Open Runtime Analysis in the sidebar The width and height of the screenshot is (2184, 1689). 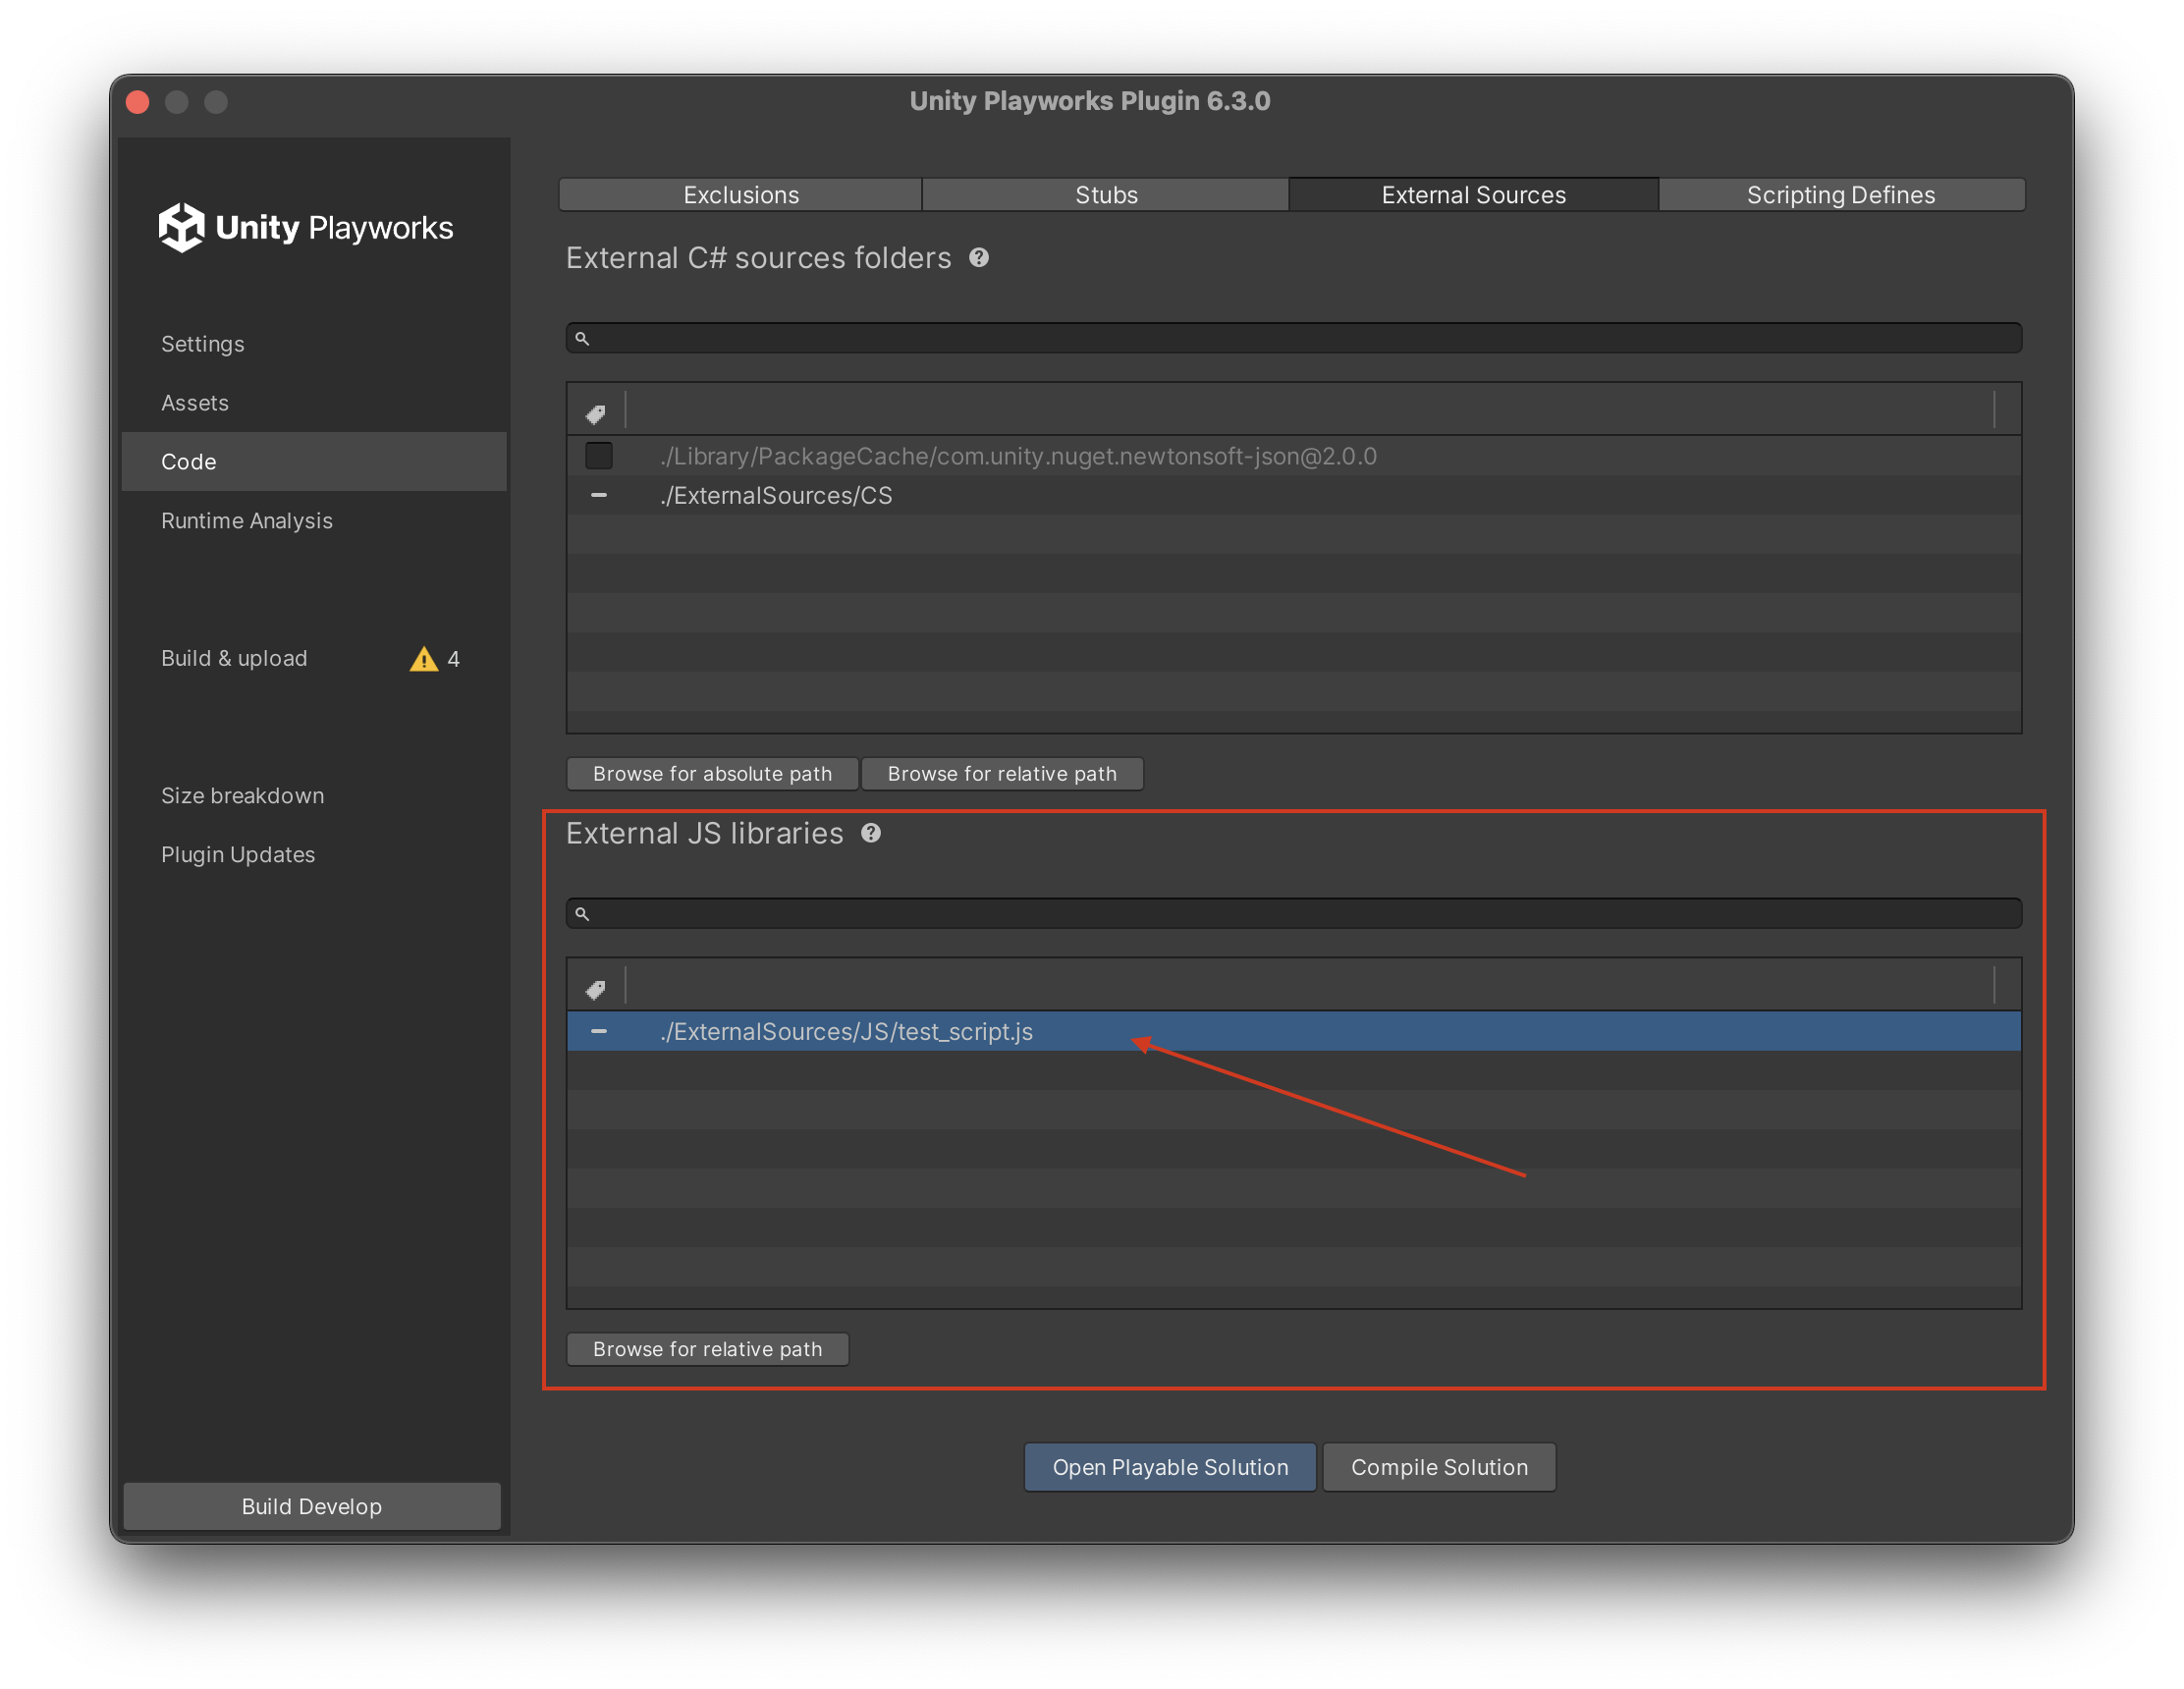pos(247,521)
